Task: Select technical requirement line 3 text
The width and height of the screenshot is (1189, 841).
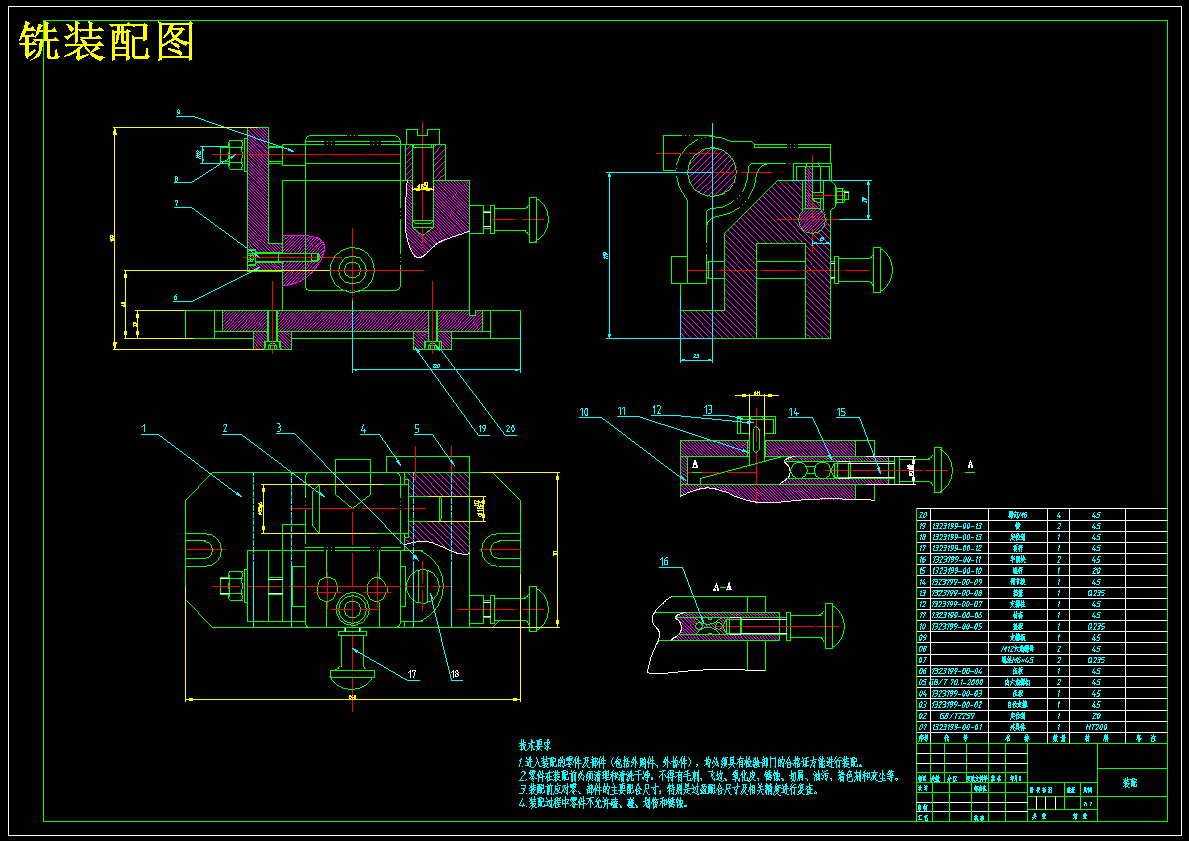Action: [x=668, y=790]
